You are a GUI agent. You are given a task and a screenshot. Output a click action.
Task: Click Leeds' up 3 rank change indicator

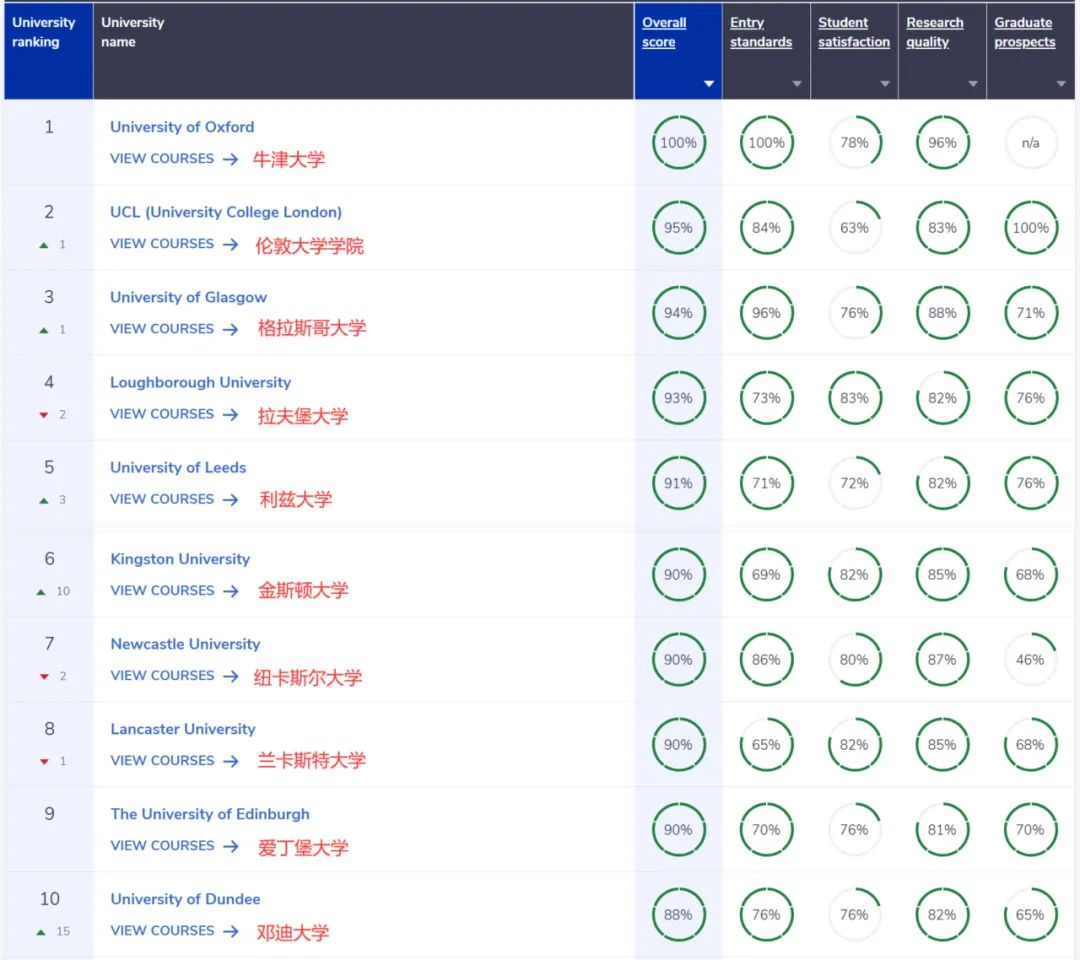(53, 500)
